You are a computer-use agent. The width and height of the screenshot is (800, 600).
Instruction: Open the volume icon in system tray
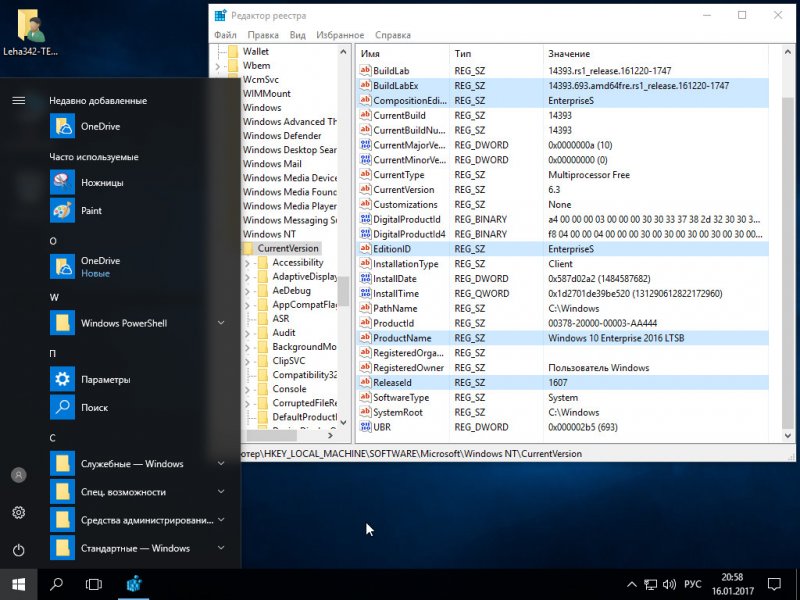tap(669, 585)
